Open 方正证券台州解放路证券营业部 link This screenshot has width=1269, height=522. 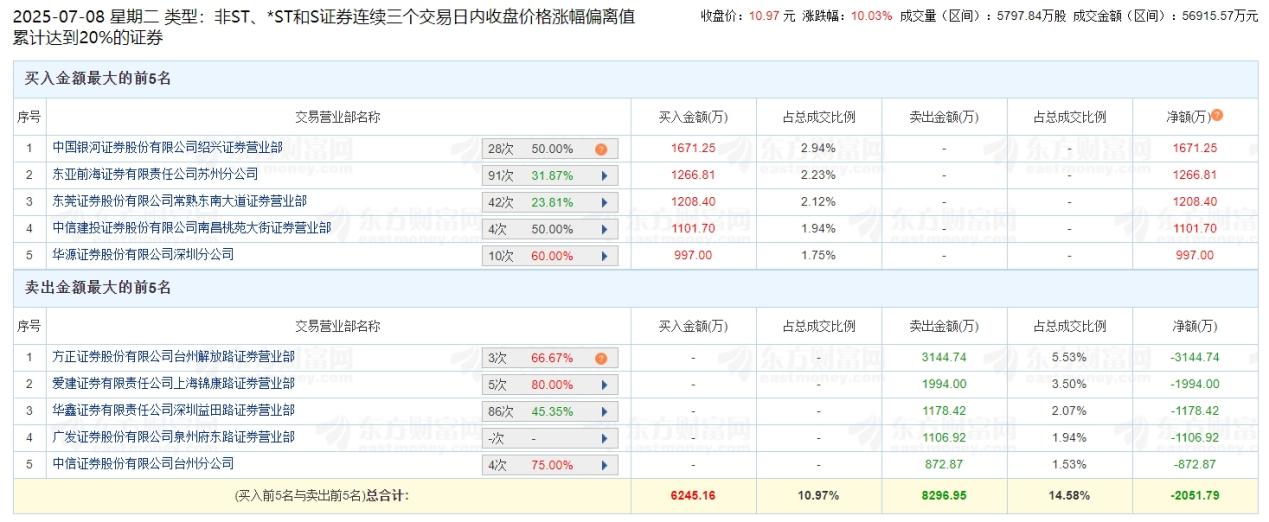coord(173,357)
